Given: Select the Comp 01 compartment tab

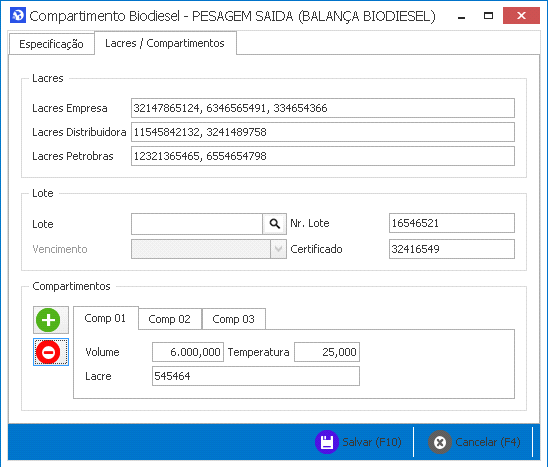Looking at the screenshot, I should pos(105,318).
